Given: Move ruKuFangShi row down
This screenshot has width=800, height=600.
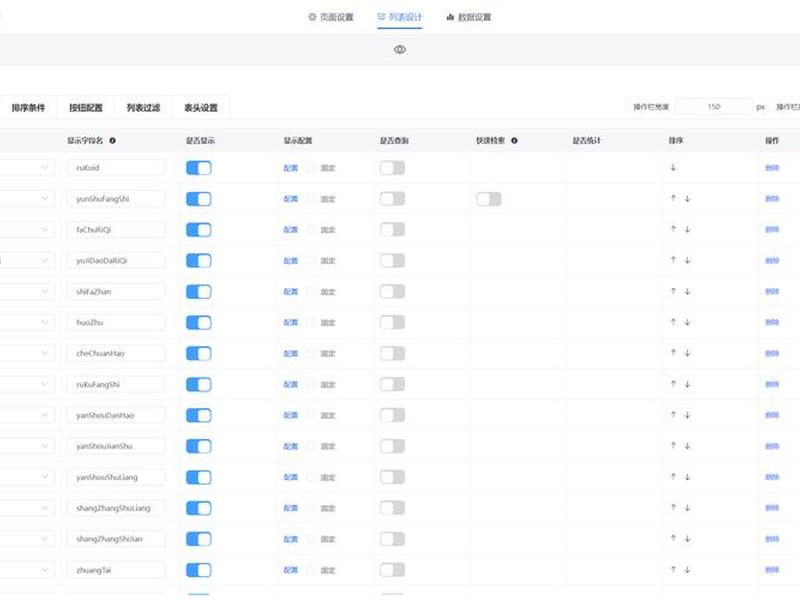Looking at the screenshot, I should (687, 384).
